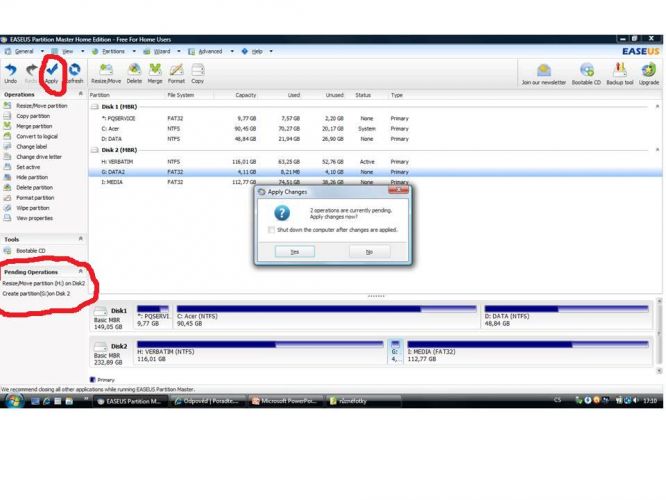Screen dimensions: 666x500
Task: Click the Delete toolbar icon
Action: 134,73
